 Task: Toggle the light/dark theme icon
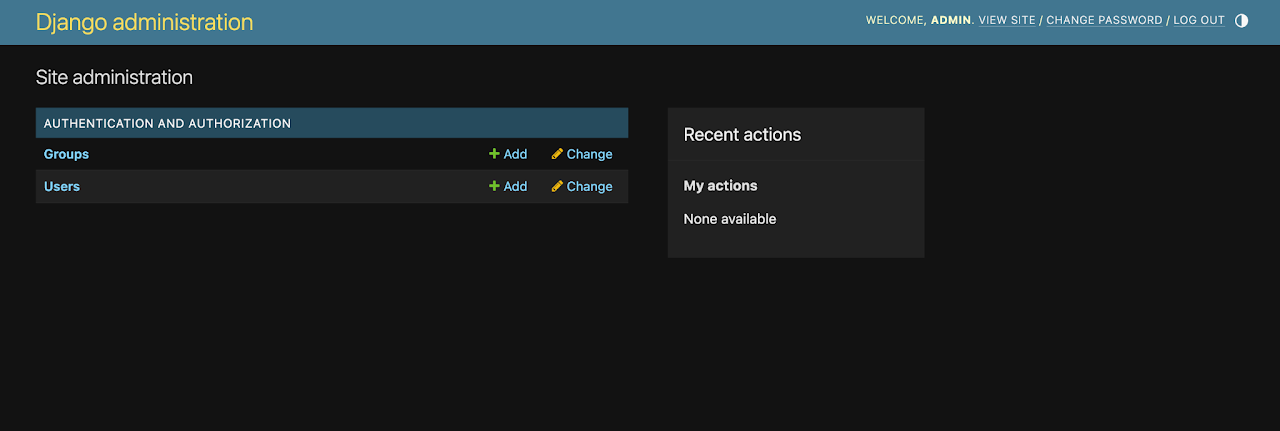coord(1241,20)
